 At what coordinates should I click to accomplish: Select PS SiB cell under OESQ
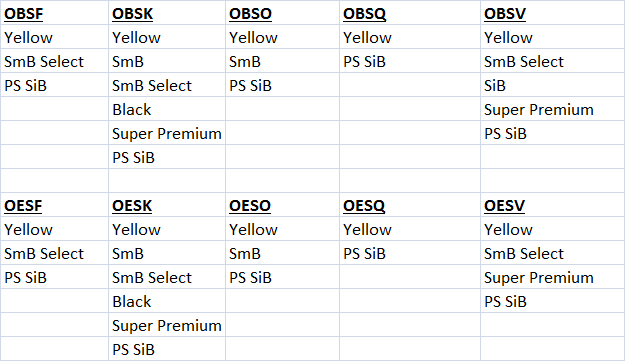coord(410,253)
